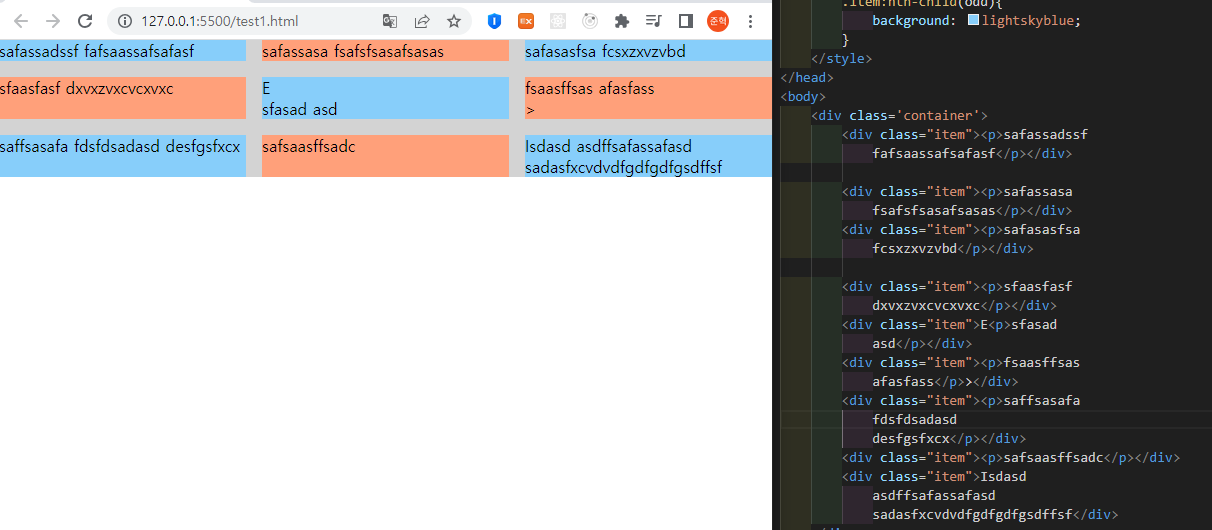Image resolution: width=1212 pixels, height=530 pixels.
Task: Go back in the browser
Action: 20,21
